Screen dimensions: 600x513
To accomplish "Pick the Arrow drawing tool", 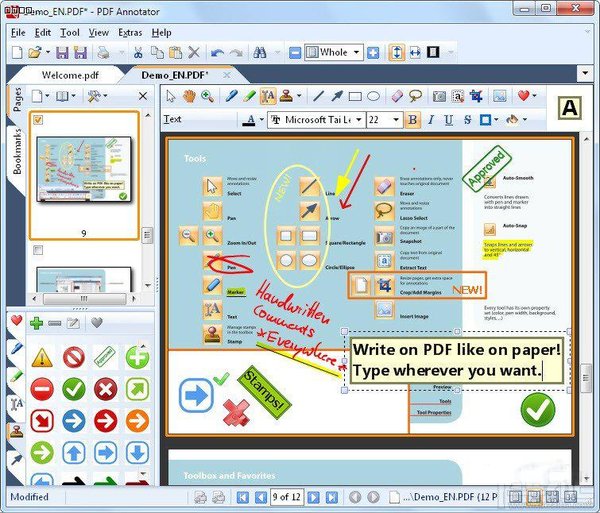I will coord(337,96).
